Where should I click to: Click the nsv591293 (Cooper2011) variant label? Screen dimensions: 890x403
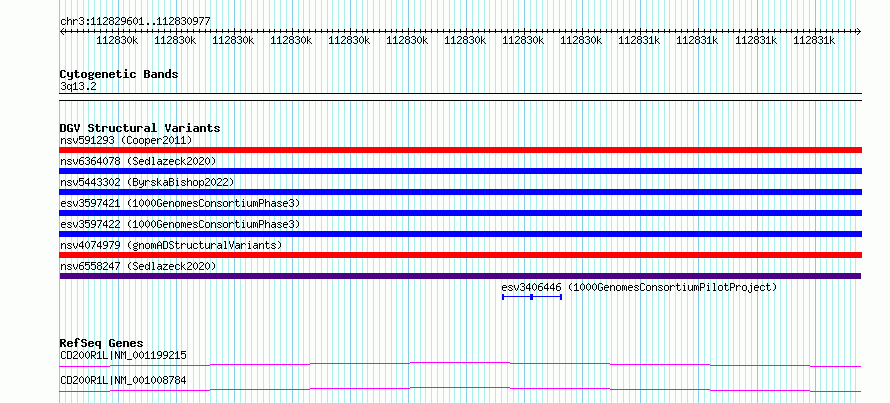(x=126, y=140)
